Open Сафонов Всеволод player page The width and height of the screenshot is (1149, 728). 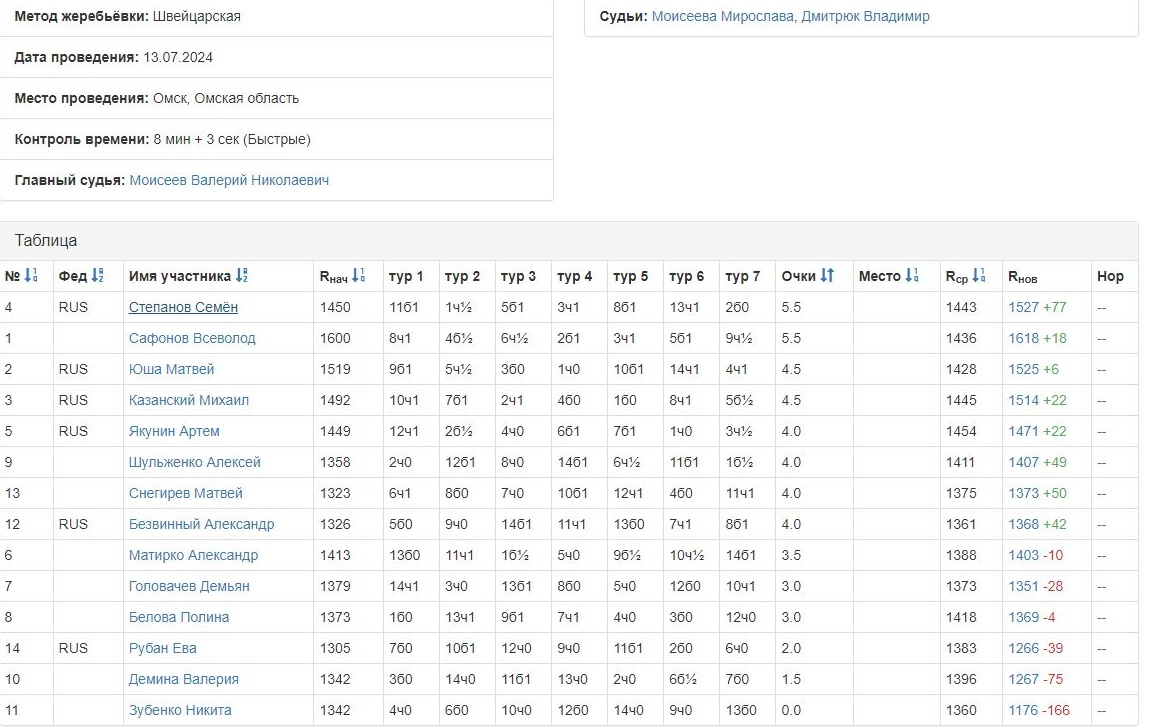[x=192, y=338]
